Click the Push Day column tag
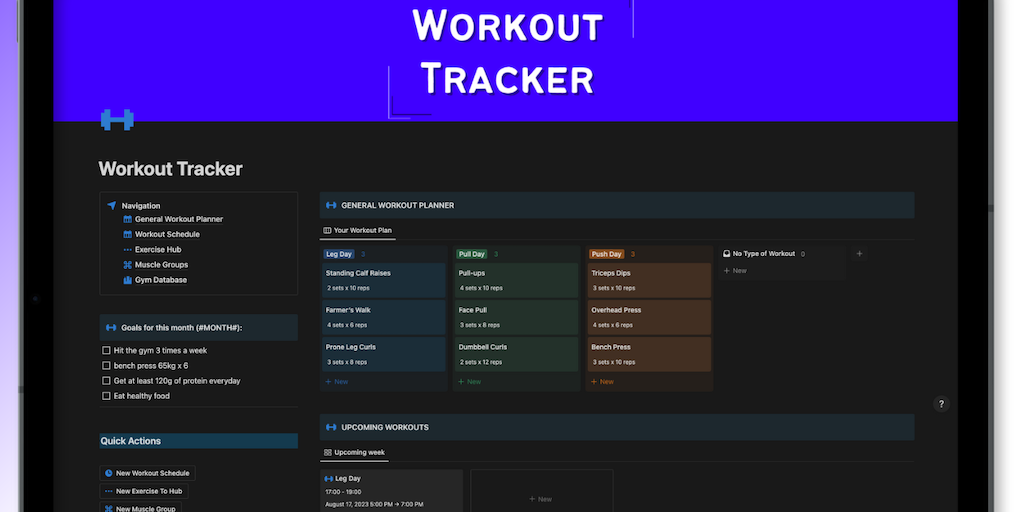This screenshot has height=512, width=1024. click(x=607, y=254)
